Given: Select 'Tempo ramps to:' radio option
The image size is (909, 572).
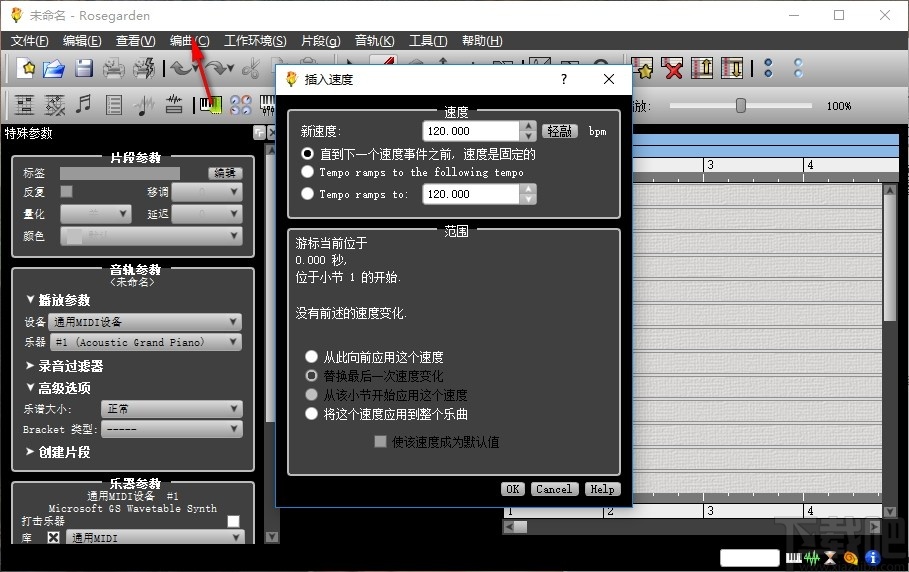Looking at the screenshot, I should point(308,194).
